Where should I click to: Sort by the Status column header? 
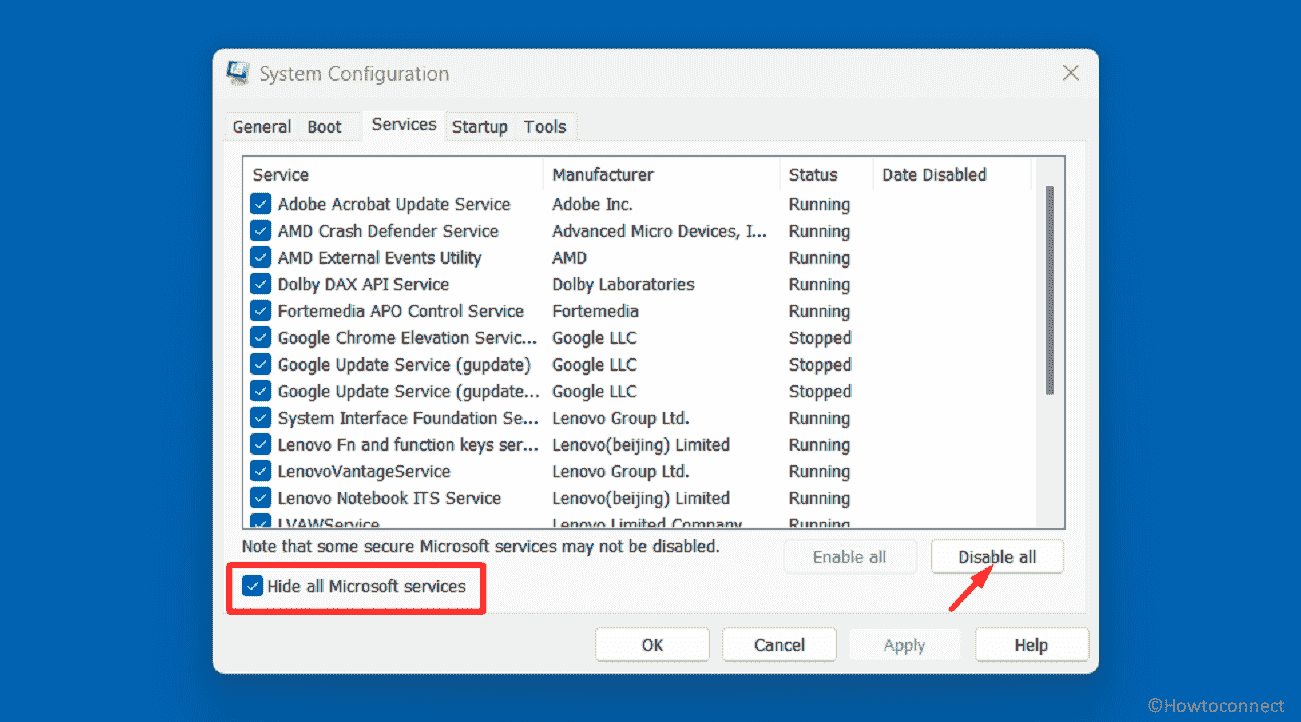[x=827, y=175]
